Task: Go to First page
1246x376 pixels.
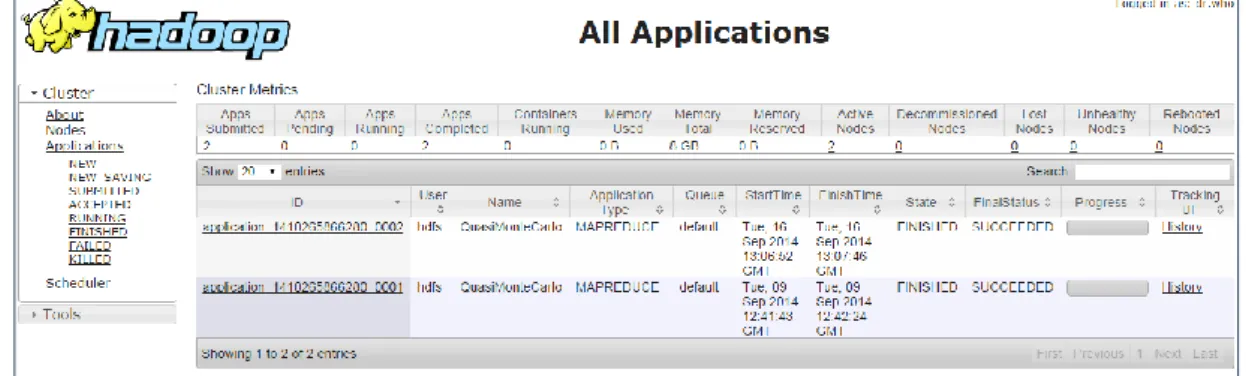Action: click(1049, 354)
